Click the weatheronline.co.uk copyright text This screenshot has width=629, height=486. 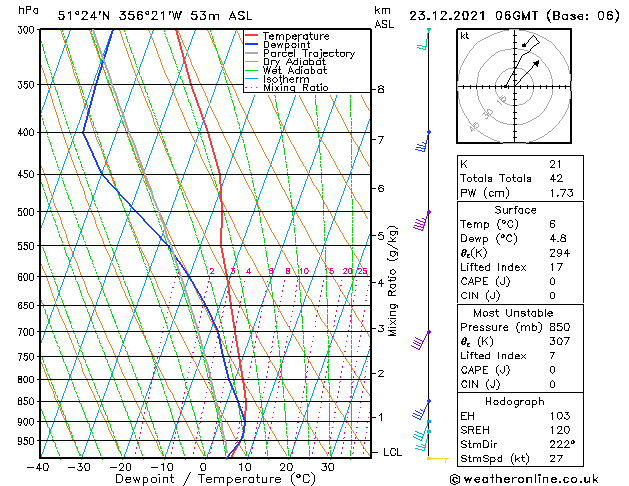(524, 479)
